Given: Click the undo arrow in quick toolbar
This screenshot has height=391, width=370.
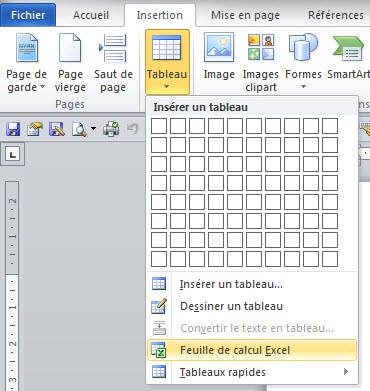Looking at the screenshot, I should pos(133,129).
